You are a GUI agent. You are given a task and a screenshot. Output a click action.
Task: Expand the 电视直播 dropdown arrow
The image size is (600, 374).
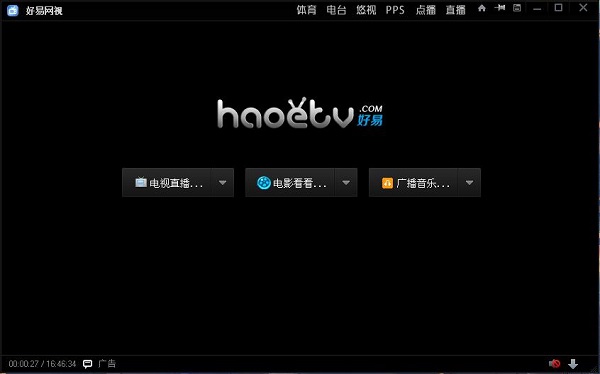click(x=223, y=183)
